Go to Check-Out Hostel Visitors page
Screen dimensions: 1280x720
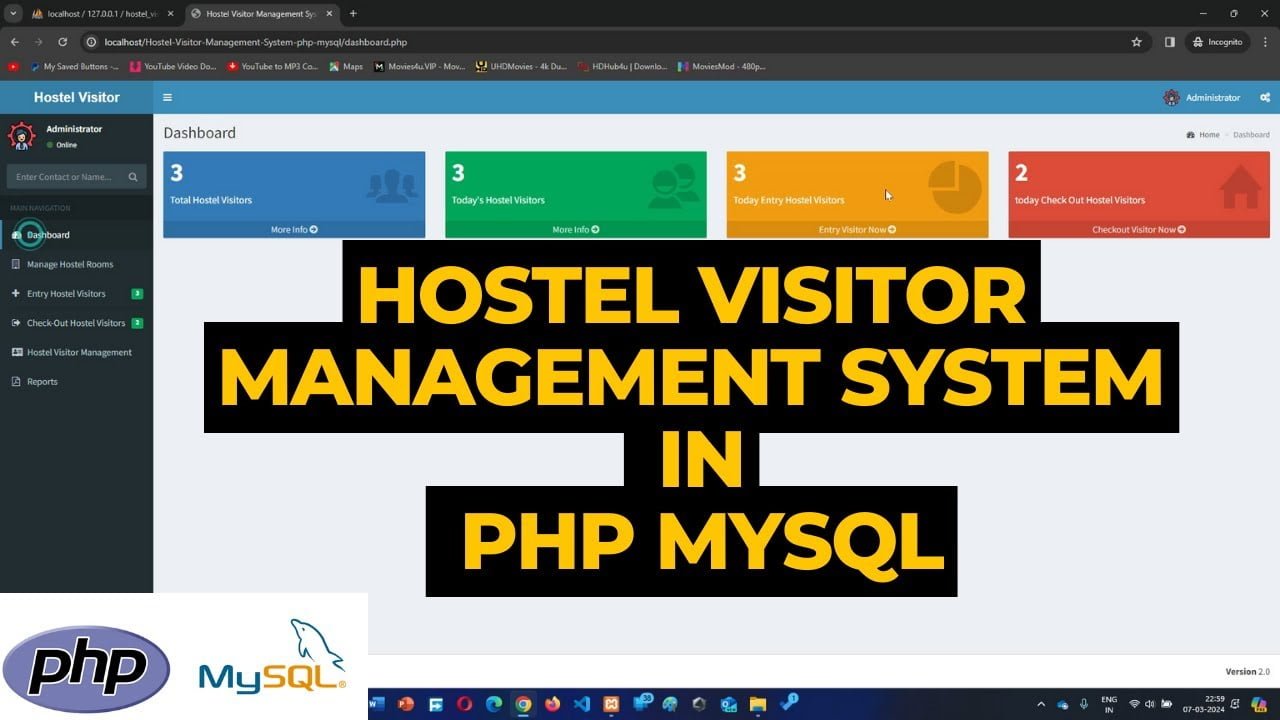click(76, 323)
